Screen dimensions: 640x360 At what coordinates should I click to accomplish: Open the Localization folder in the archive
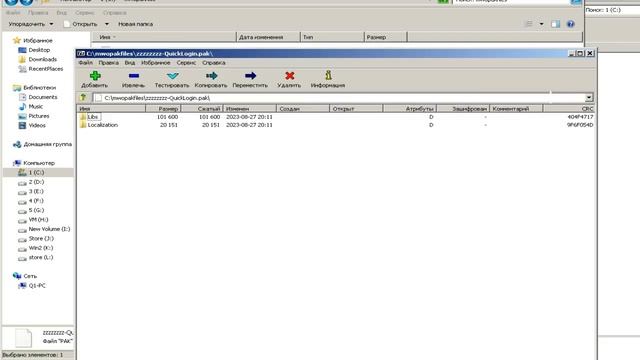(102, 125)
